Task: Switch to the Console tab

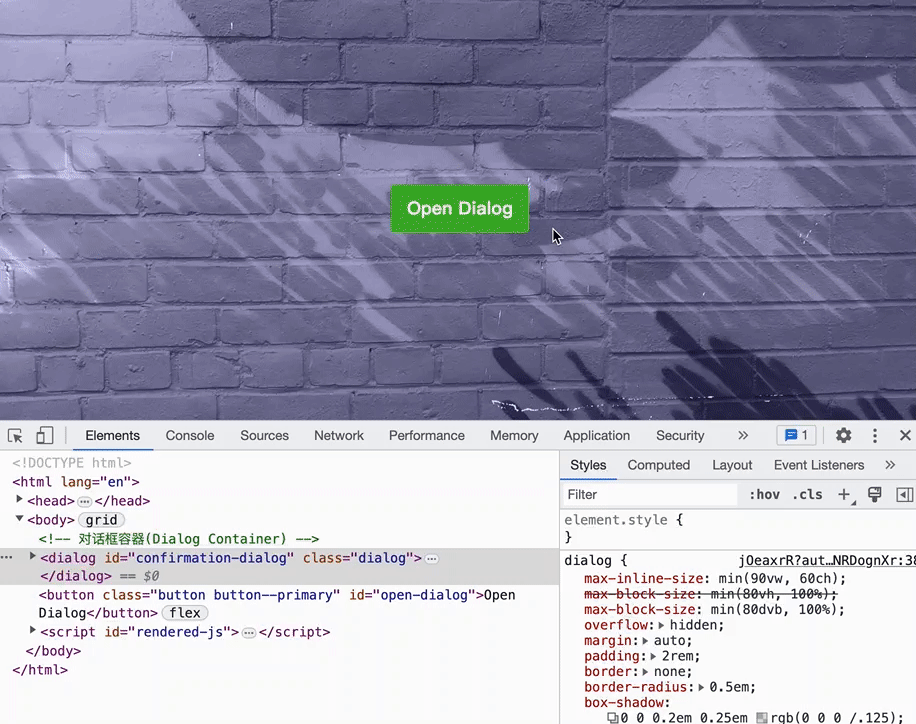Action: click(190, 435)
